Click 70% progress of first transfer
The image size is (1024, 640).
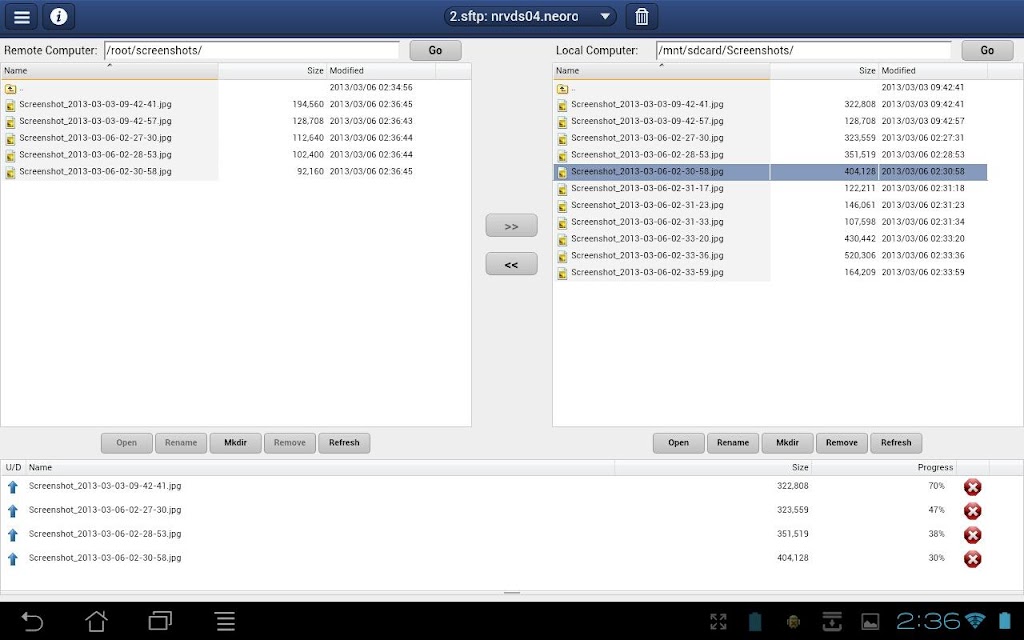(936, 486)
